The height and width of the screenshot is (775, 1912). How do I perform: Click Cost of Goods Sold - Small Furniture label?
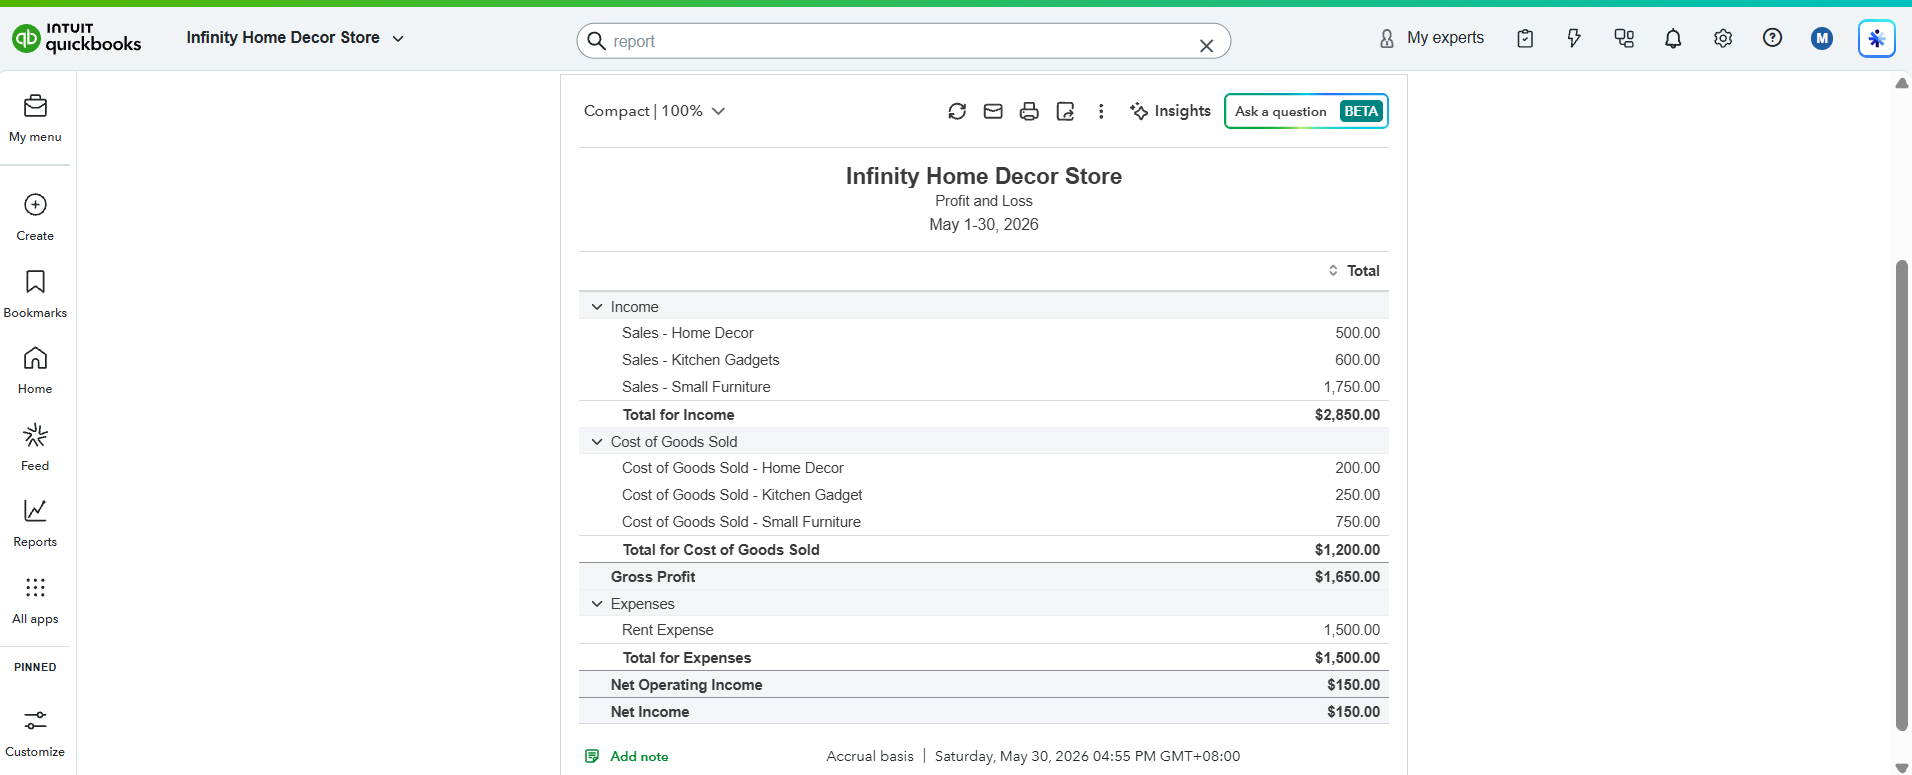pos(741,522)
